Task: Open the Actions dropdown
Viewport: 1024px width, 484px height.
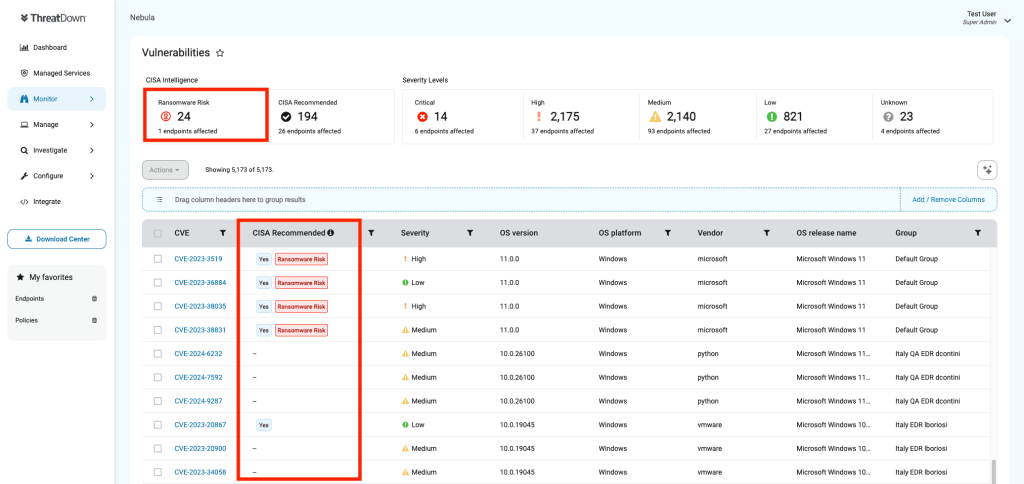Action: (x=165, y=170)
